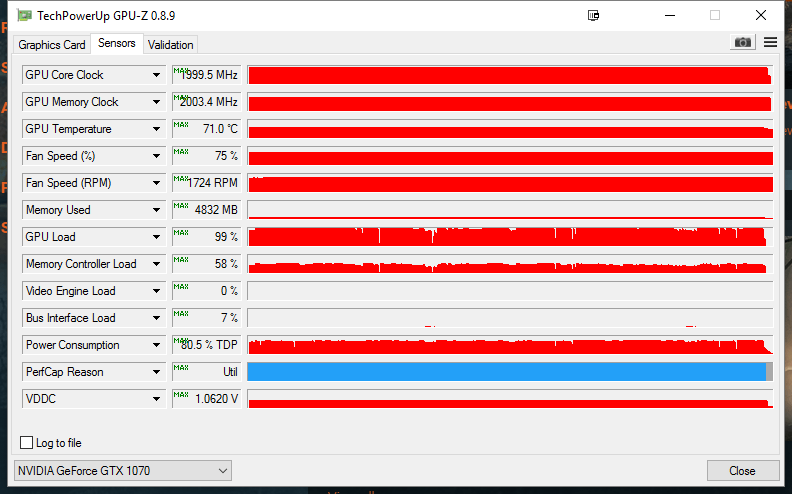Click the MAX indicator for GPU Core Clock
The width and height of the screenshot is (792, 494).
pyautogui.click(x=180, y=70)
